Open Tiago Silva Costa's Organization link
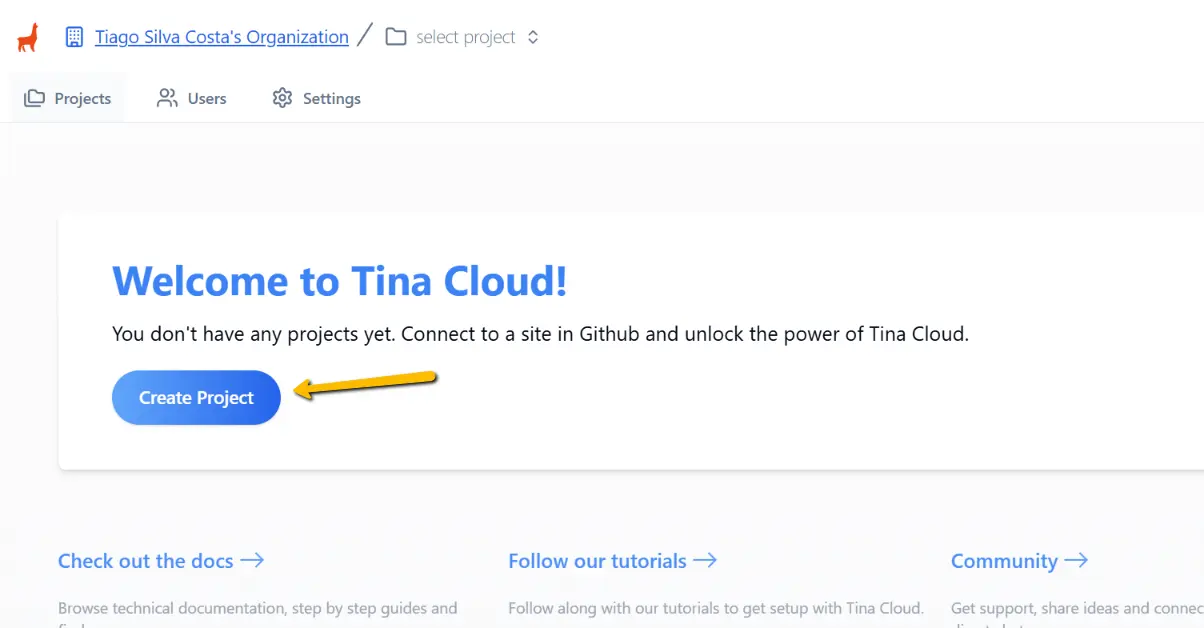 (221, 36)
